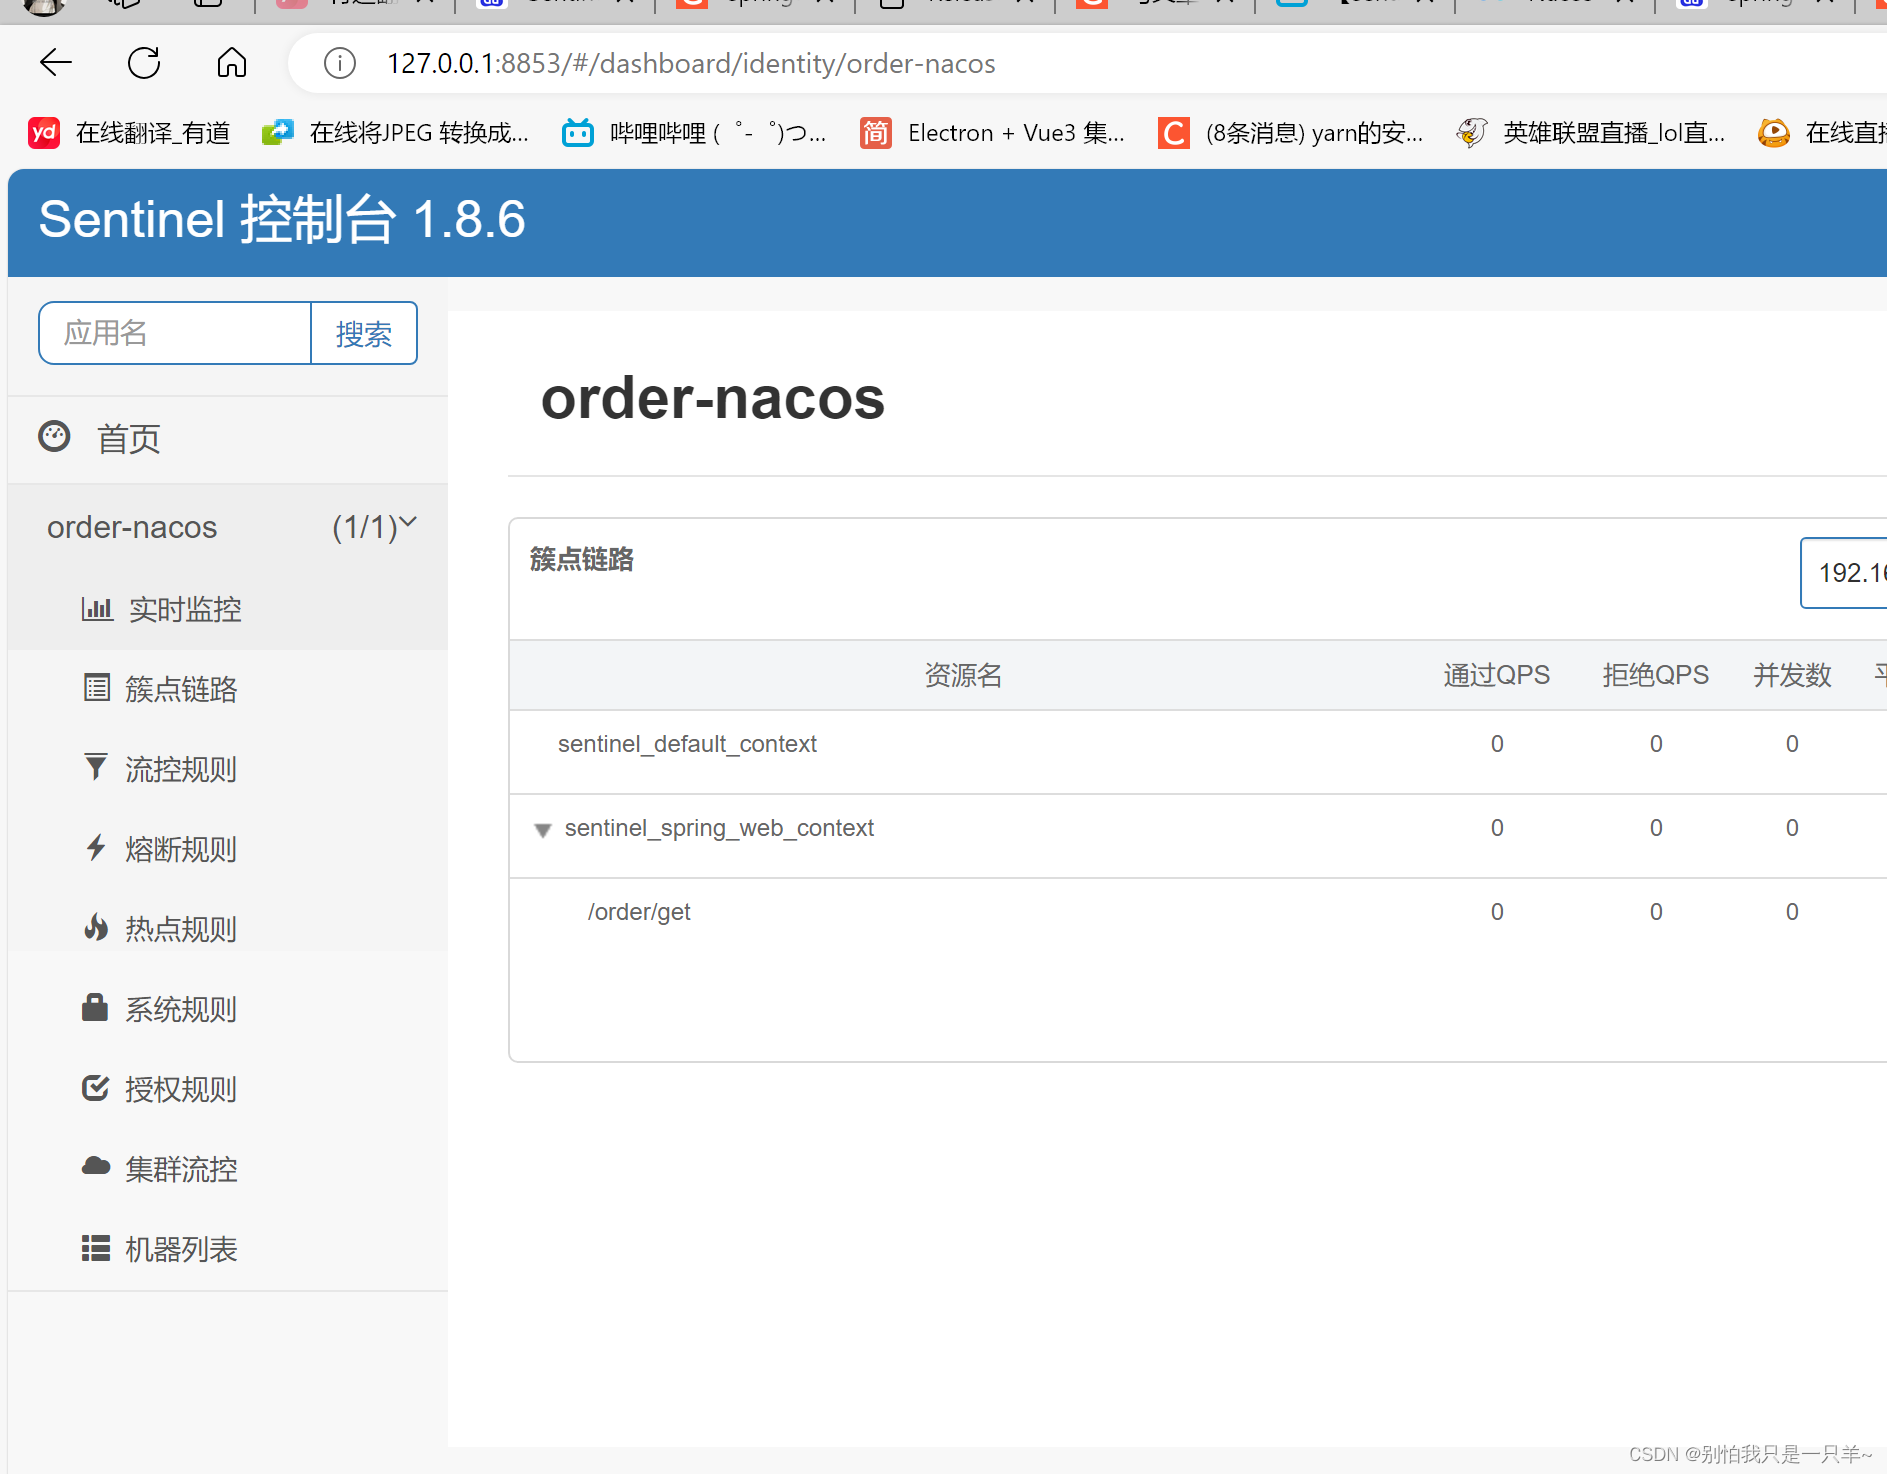The height and width of the screenshot is (1474, 1887).
Task: Go to browser home icon
Action: pos(232,63)
